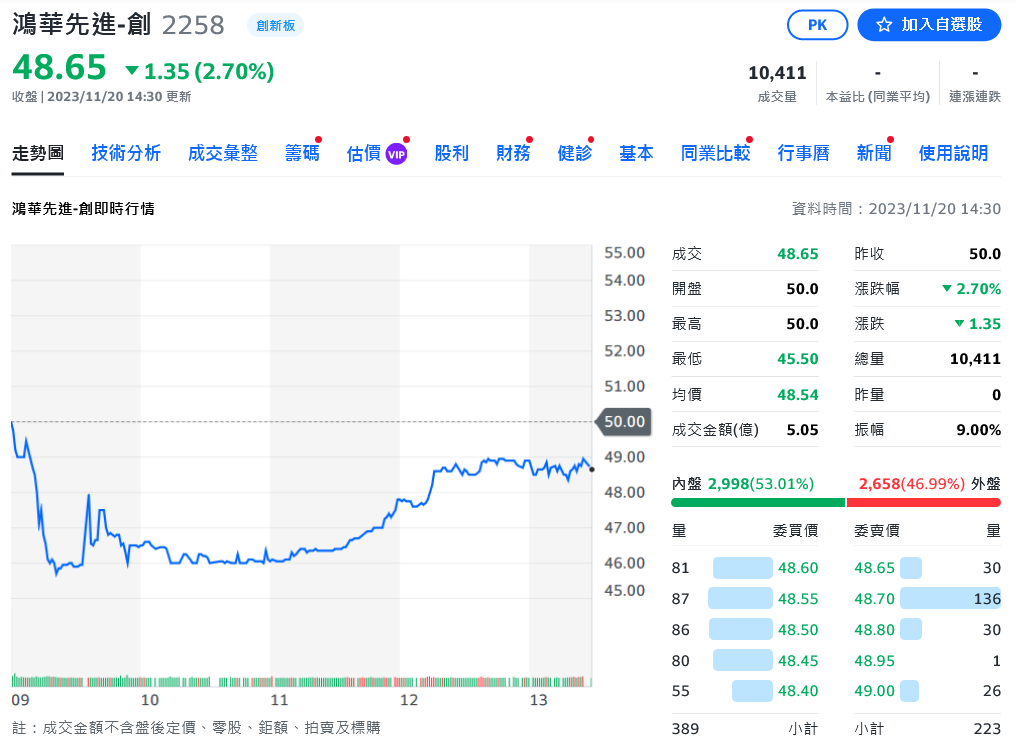
Task: Click the green down-arrow beside 1.35 (2.70%)
Action: (132, 71)
